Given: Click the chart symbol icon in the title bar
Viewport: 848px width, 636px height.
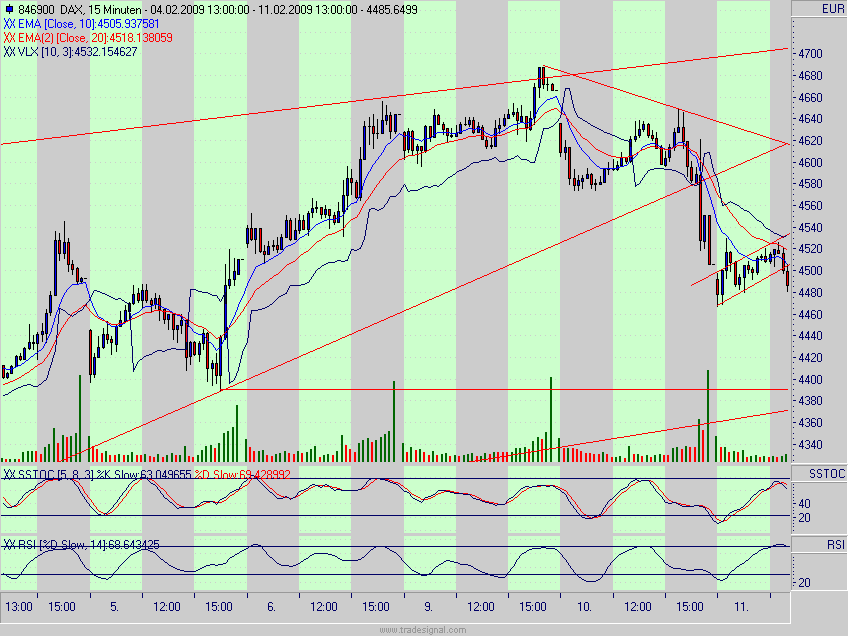Looking at the screenshot, I should (10, 7).
